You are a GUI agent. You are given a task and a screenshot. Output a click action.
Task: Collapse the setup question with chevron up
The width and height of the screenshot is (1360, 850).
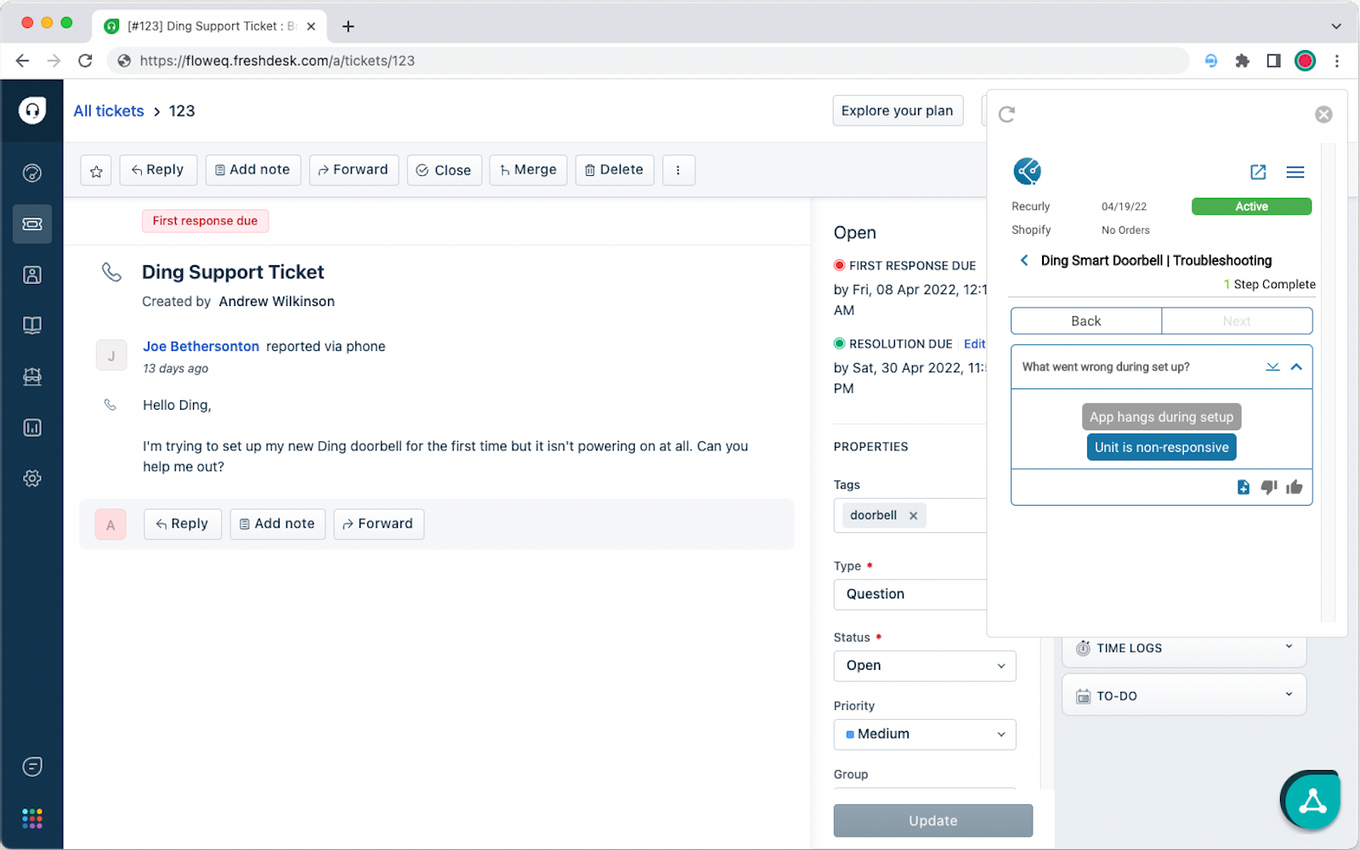click(x=1296, y=367)
